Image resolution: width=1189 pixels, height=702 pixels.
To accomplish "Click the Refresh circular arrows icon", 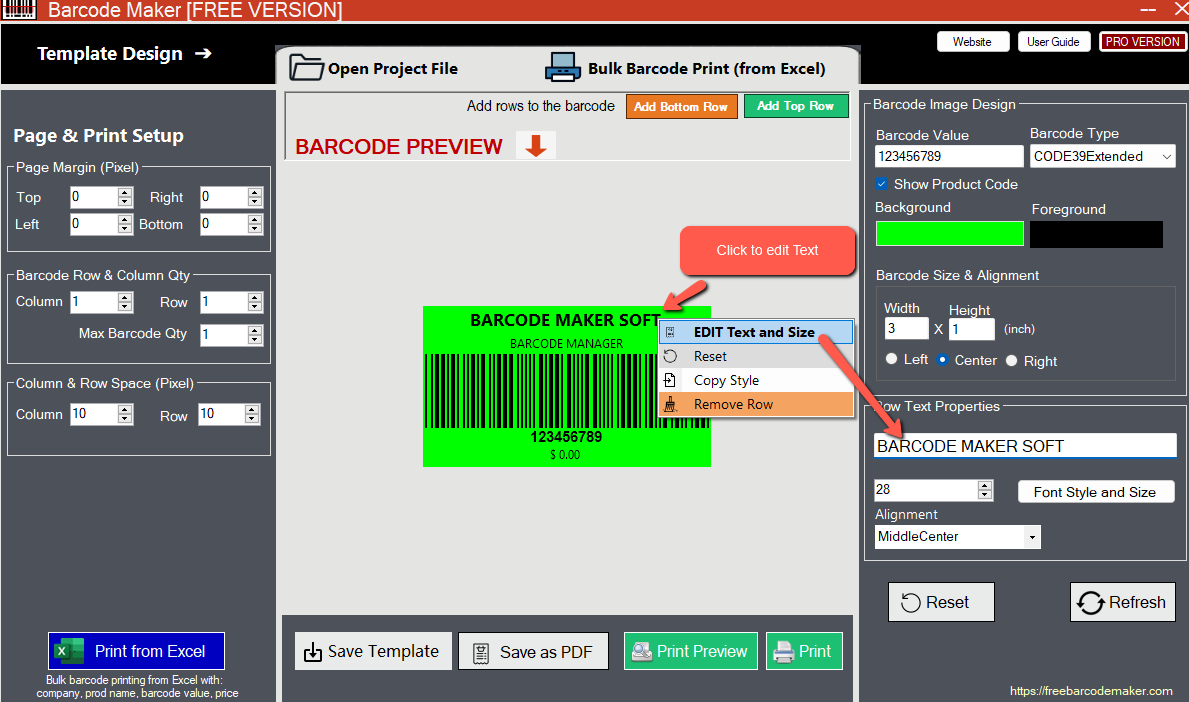I will point(1090,603).
